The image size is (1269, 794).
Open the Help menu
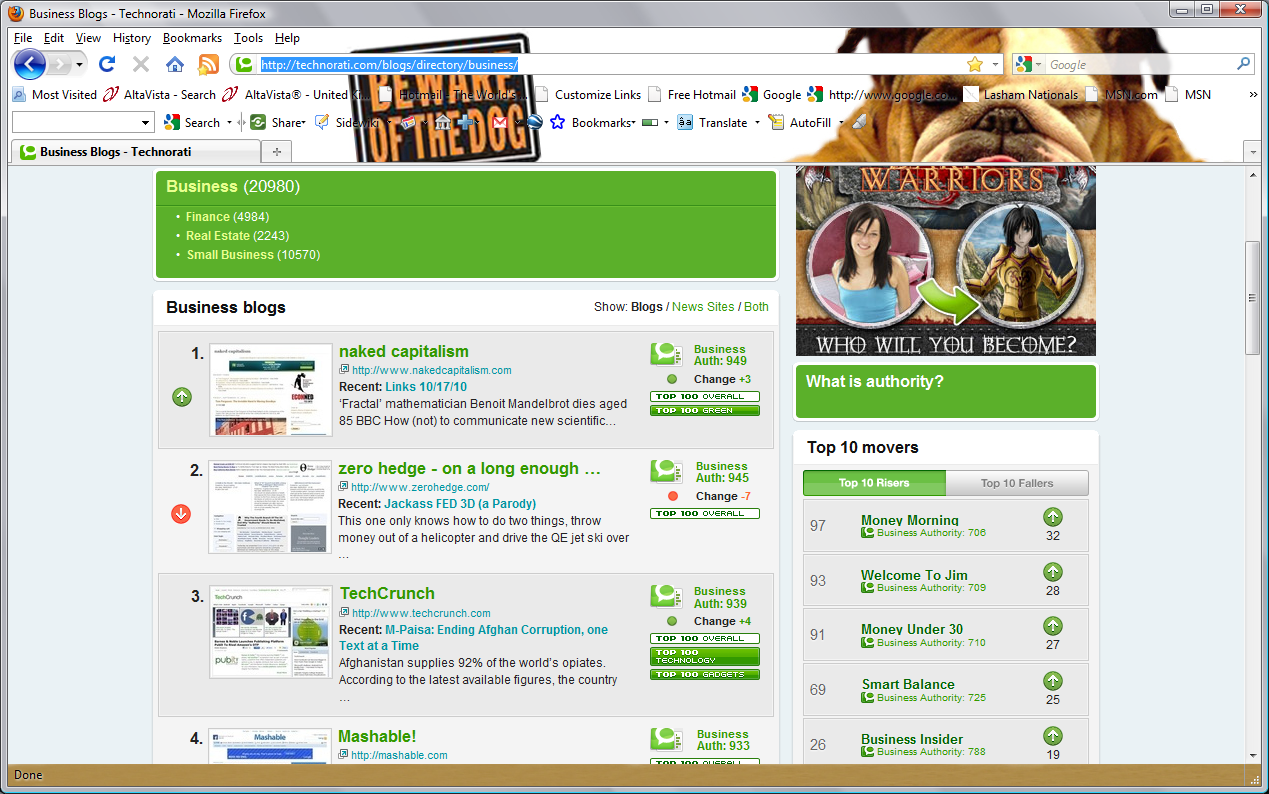tap(287, 38)
